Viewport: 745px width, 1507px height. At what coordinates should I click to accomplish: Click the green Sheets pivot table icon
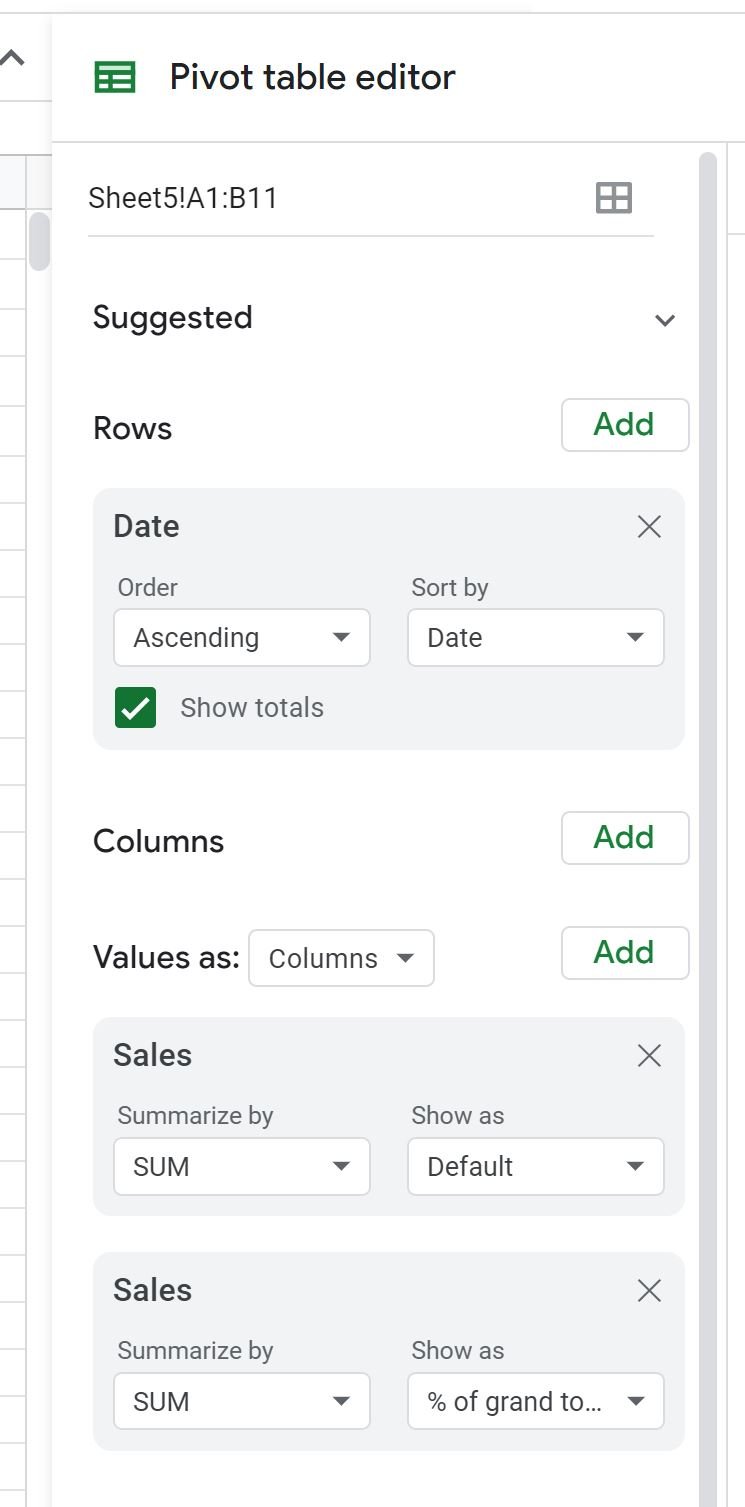[x=115, y=78]
